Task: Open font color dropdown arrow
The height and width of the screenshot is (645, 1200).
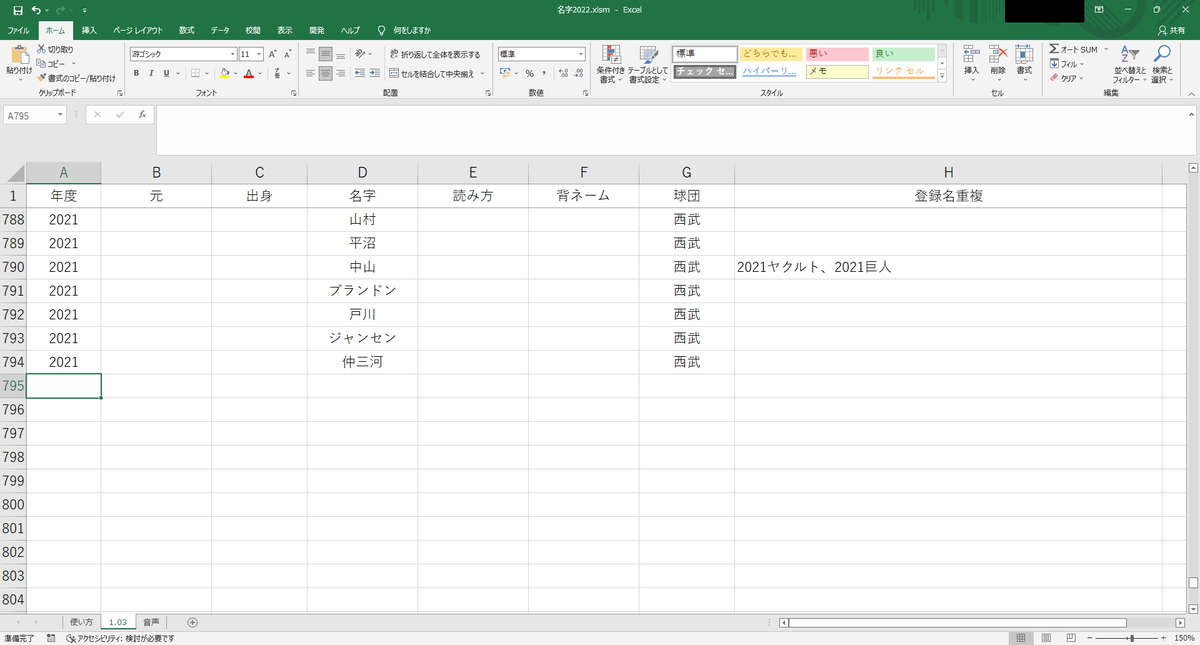Action: coord(259,73)
